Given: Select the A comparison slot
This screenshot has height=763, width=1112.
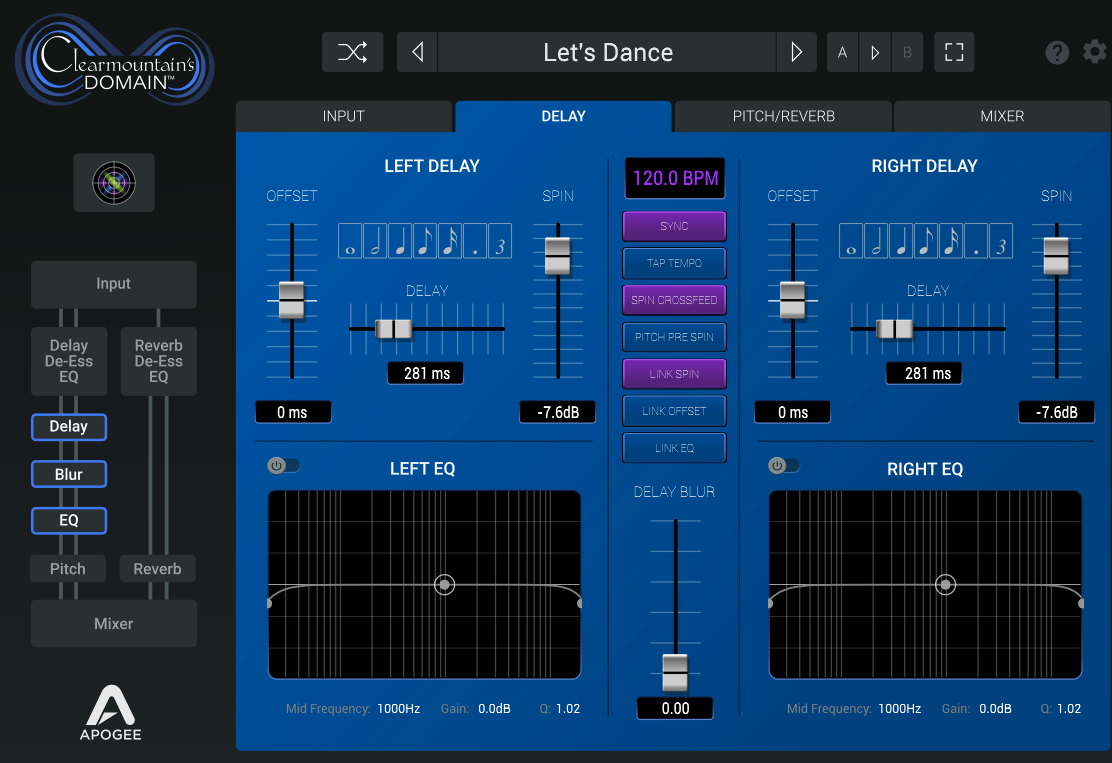Looking at the screenshot, I should (843, 52).
